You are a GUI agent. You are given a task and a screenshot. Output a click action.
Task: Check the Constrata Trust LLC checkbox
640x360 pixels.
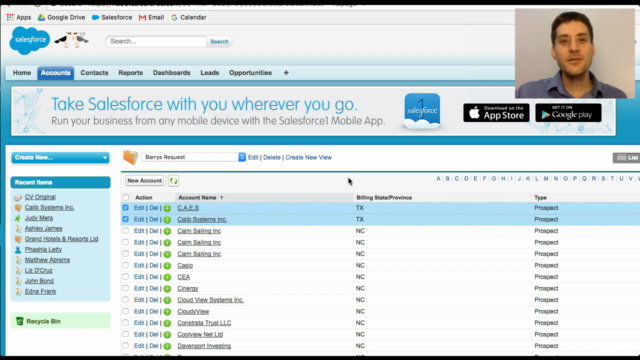(x=125, y=322)
